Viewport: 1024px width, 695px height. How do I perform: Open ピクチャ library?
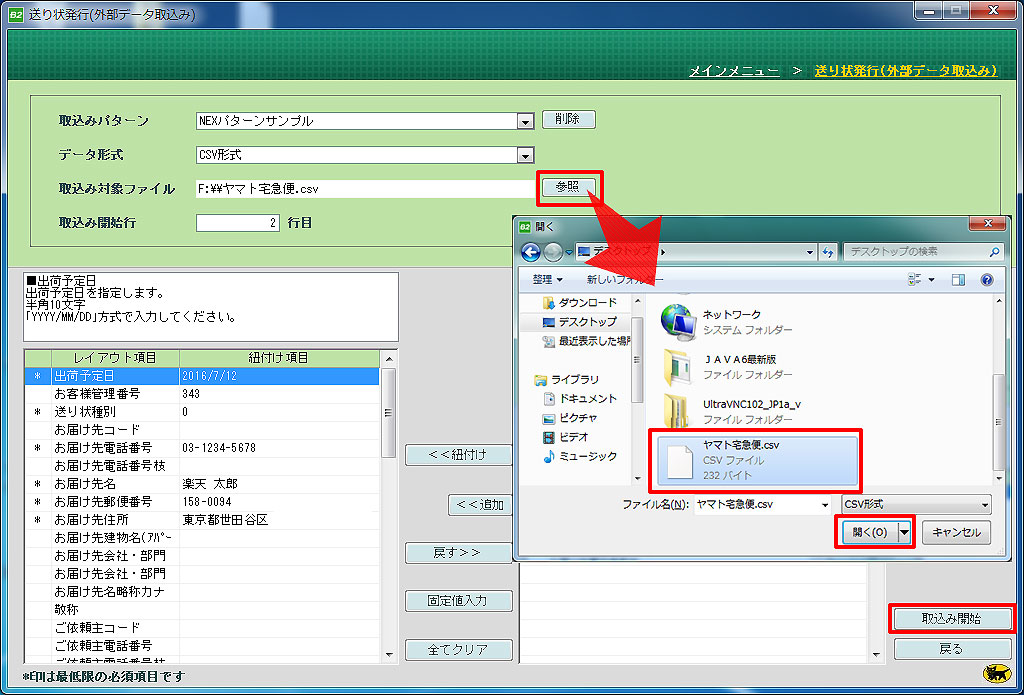click(x=569, y=418)
